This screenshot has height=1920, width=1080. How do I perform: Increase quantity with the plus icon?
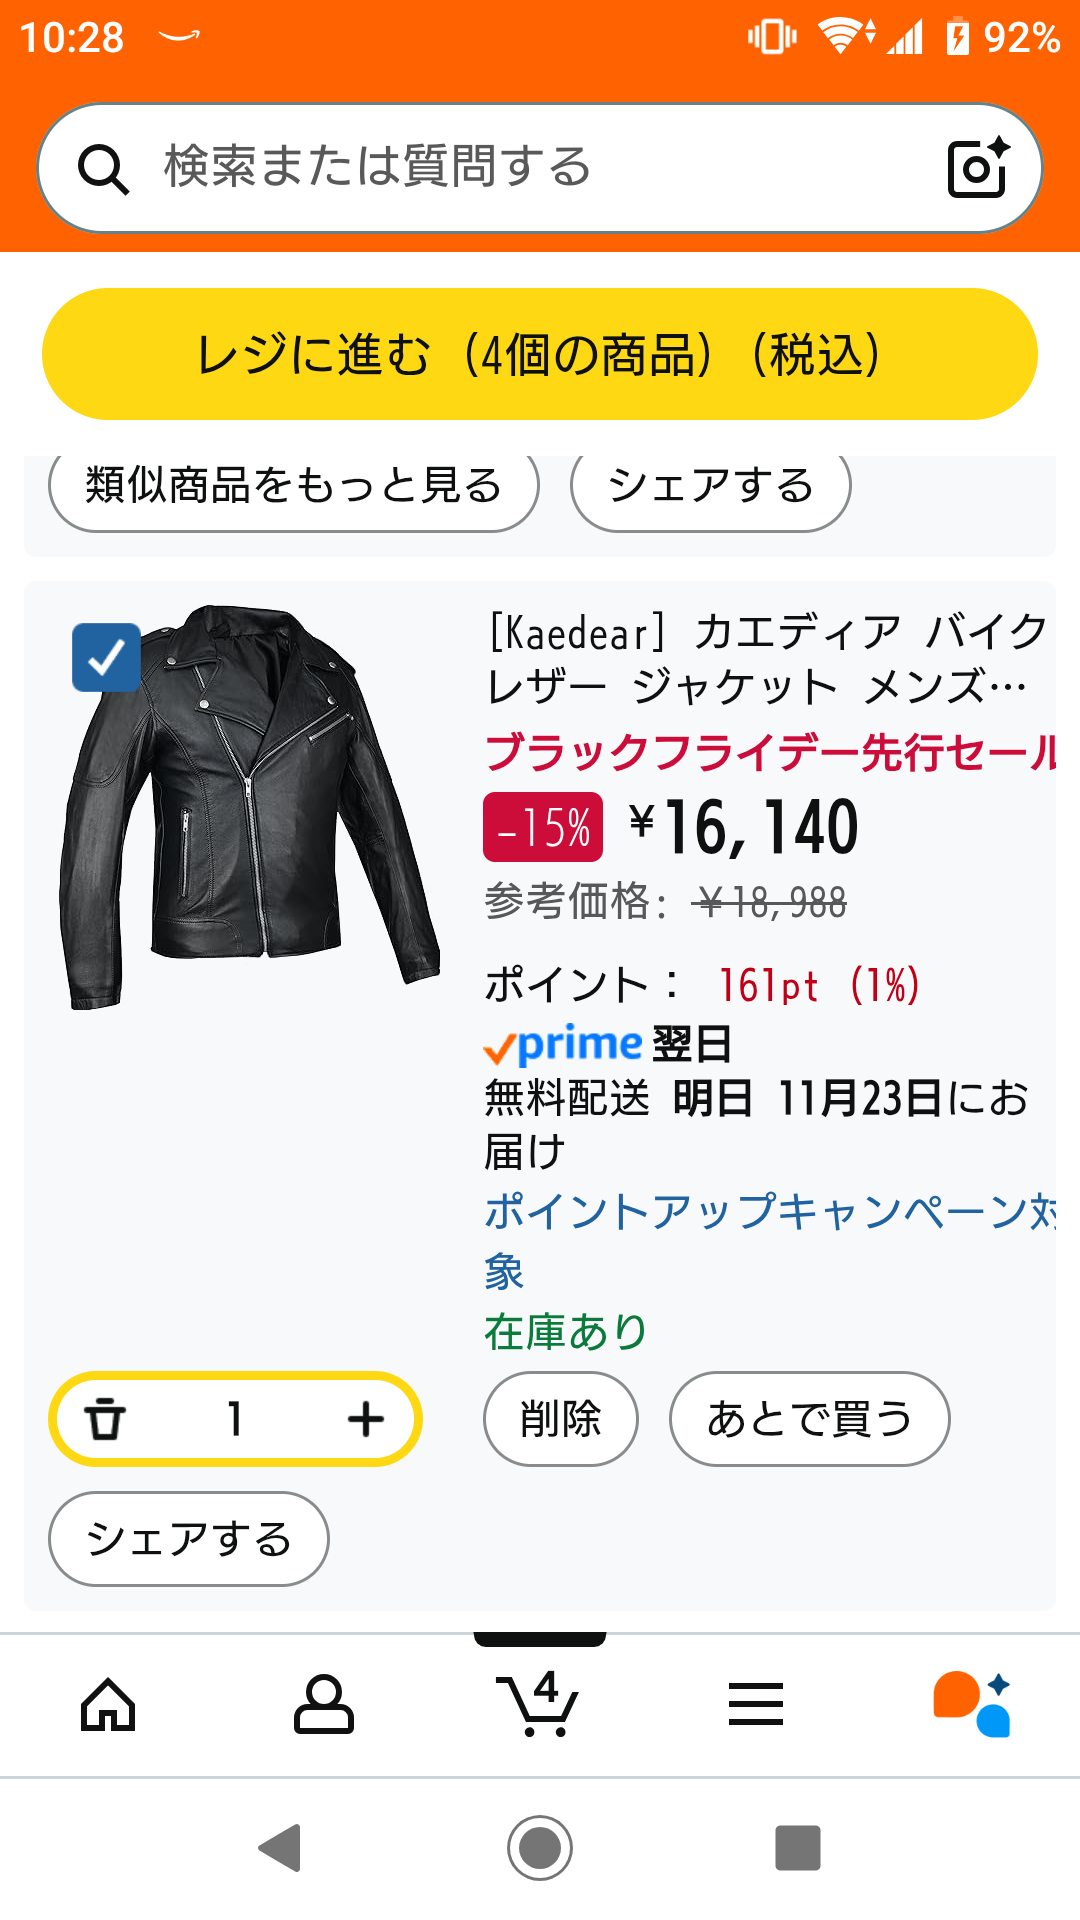tap(366, 1419)
